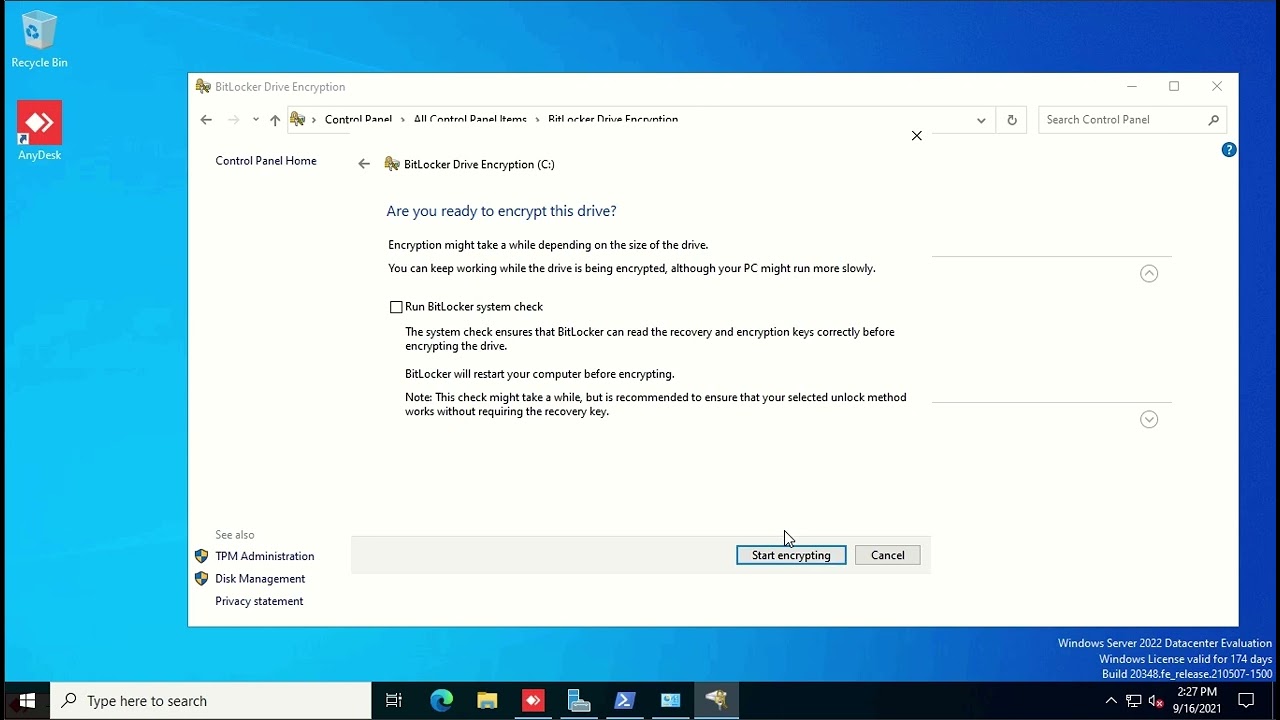Navigate to All Control Panel Items breadcrumb
1280x720 pixels.
coord(469,119)
